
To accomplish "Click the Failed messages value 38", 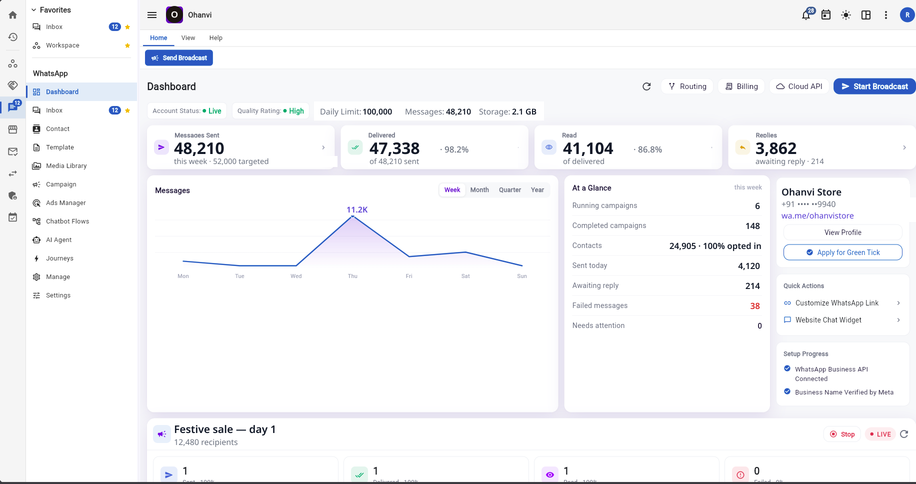I will [x=755, y=306].
